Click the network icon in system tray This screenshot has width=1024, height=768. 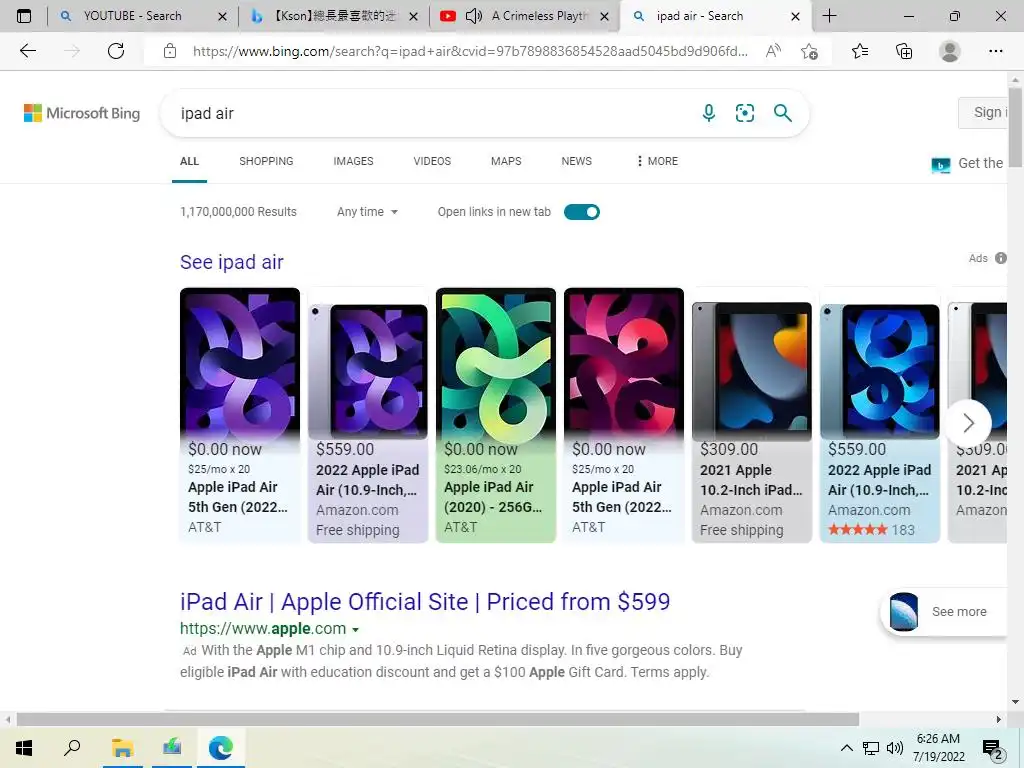point(871,748)
